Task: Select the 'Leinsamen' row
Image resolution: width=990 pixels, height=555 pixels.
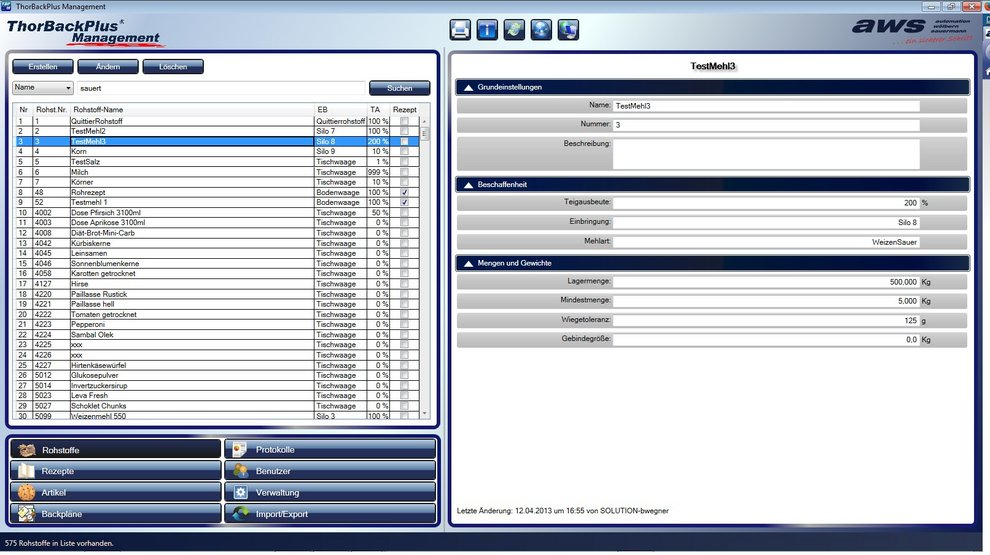Action: [x=217, y=253]
